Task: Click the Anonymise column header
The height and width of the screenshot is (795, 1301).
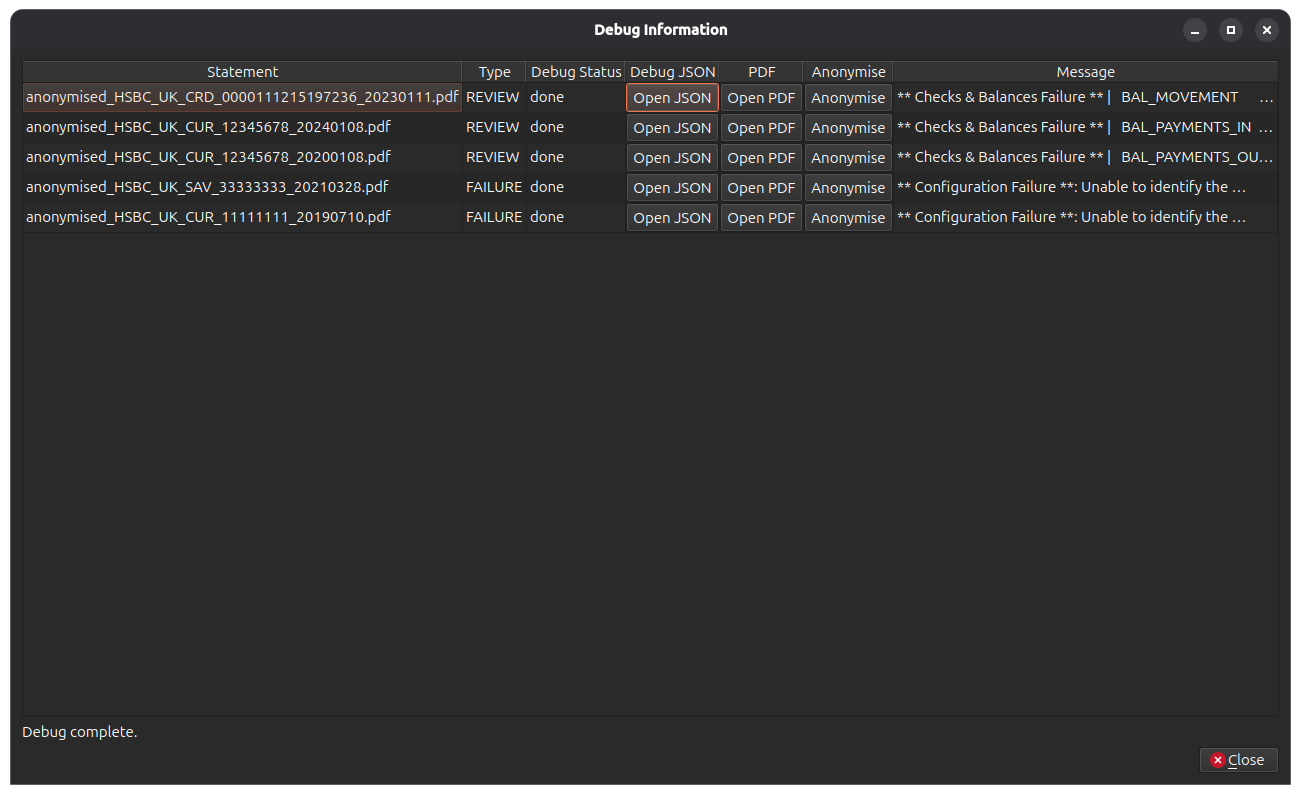Action: point(848,72)
